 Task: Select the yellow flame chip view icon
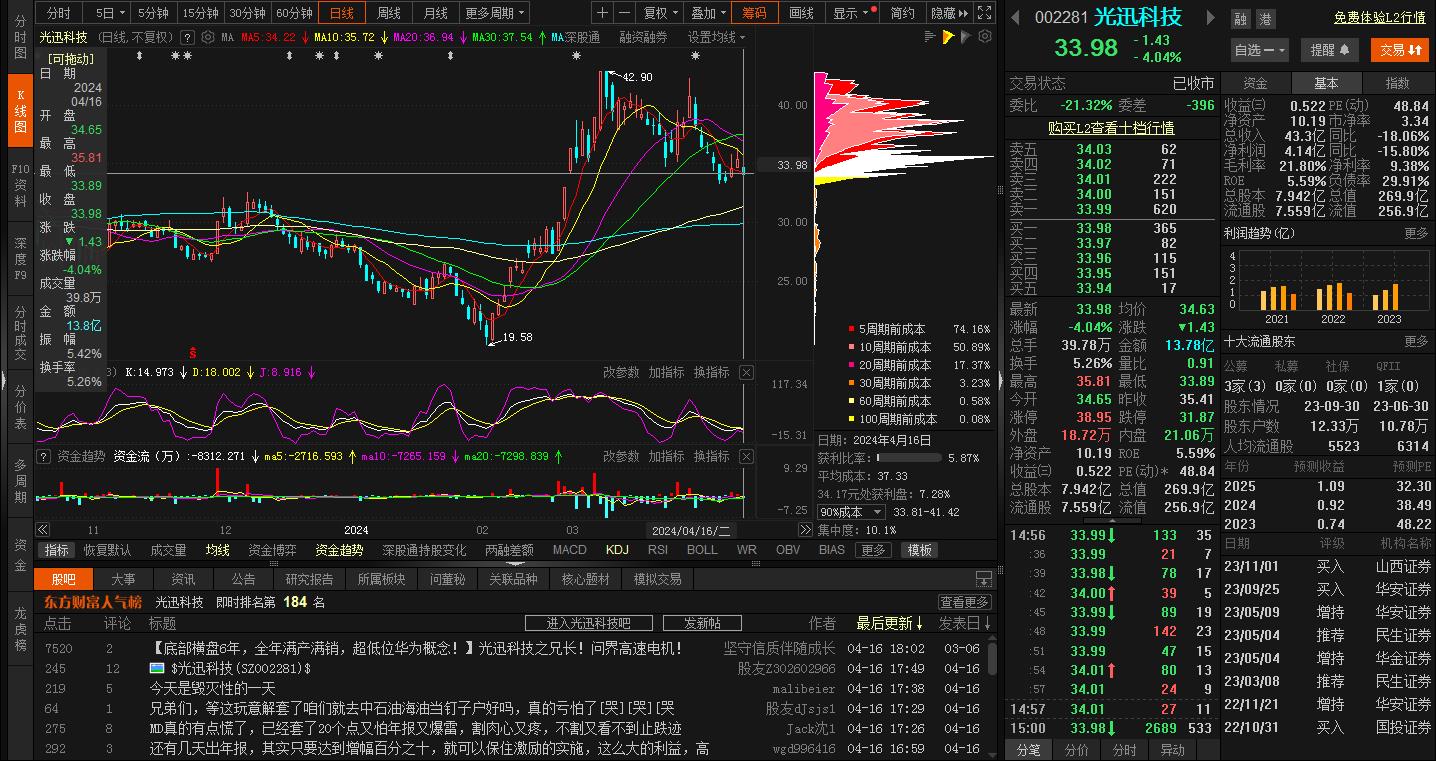coord(948,36)
